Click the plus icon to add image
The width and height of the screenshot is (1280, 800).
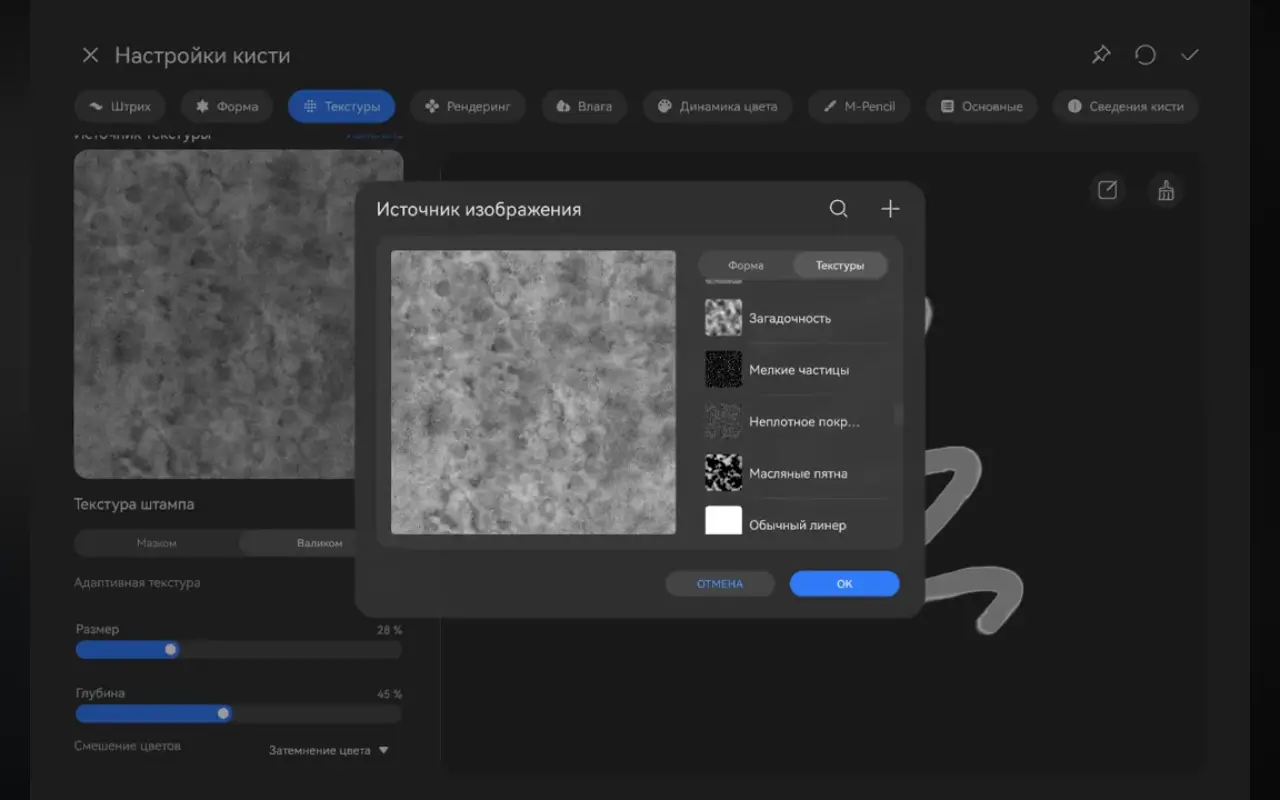pyautogui.click(x=890, y=209)
